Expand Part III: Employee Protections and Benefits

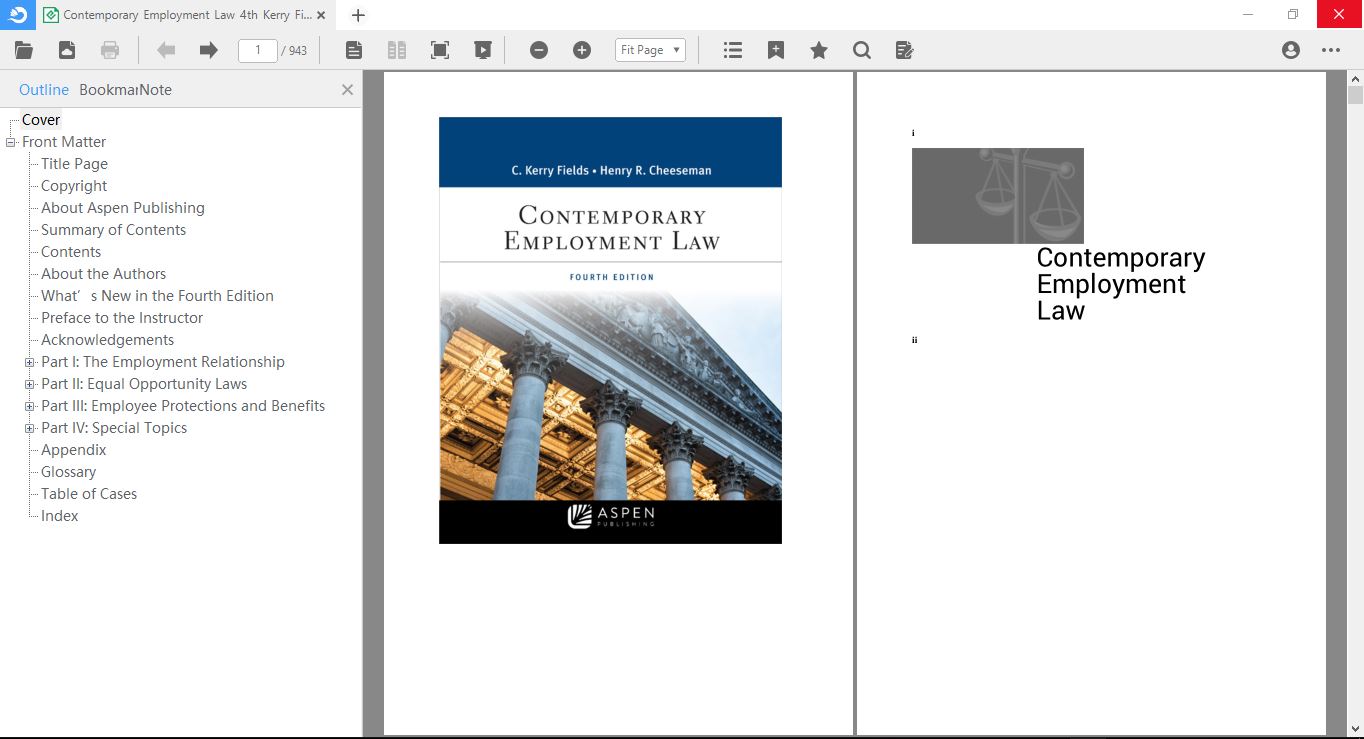point(30,406)
